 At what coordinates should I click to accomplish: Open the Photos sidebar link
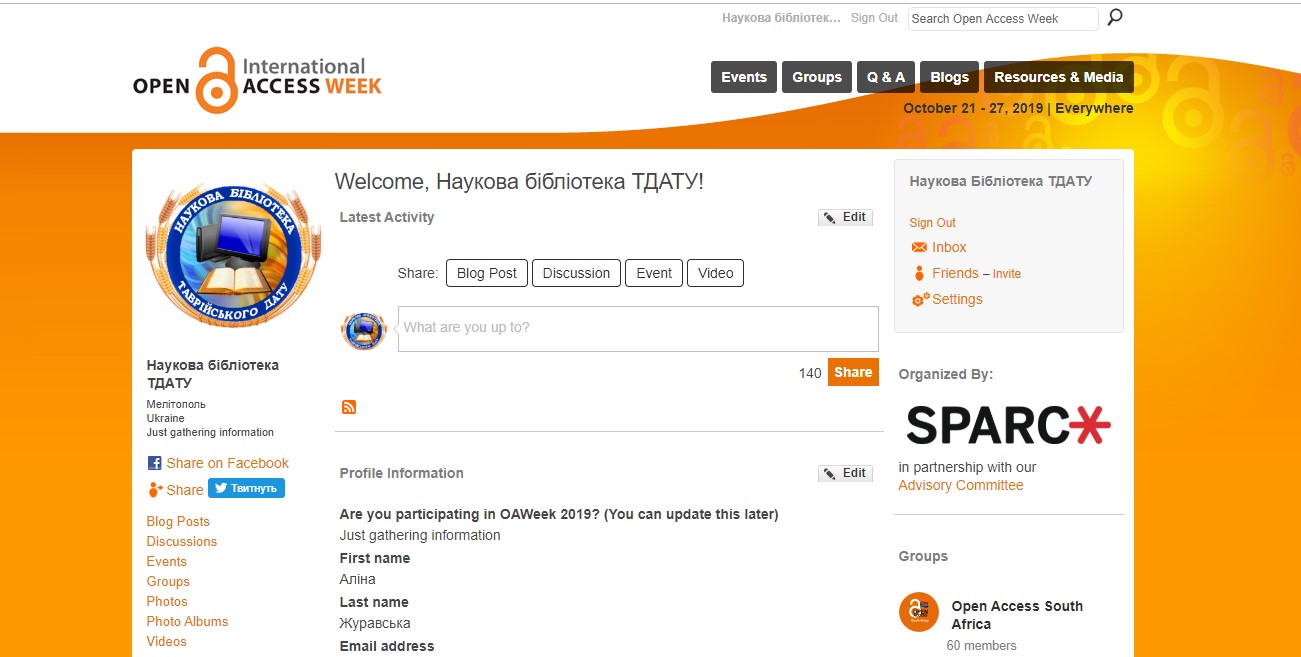click(x=167, y=601)
